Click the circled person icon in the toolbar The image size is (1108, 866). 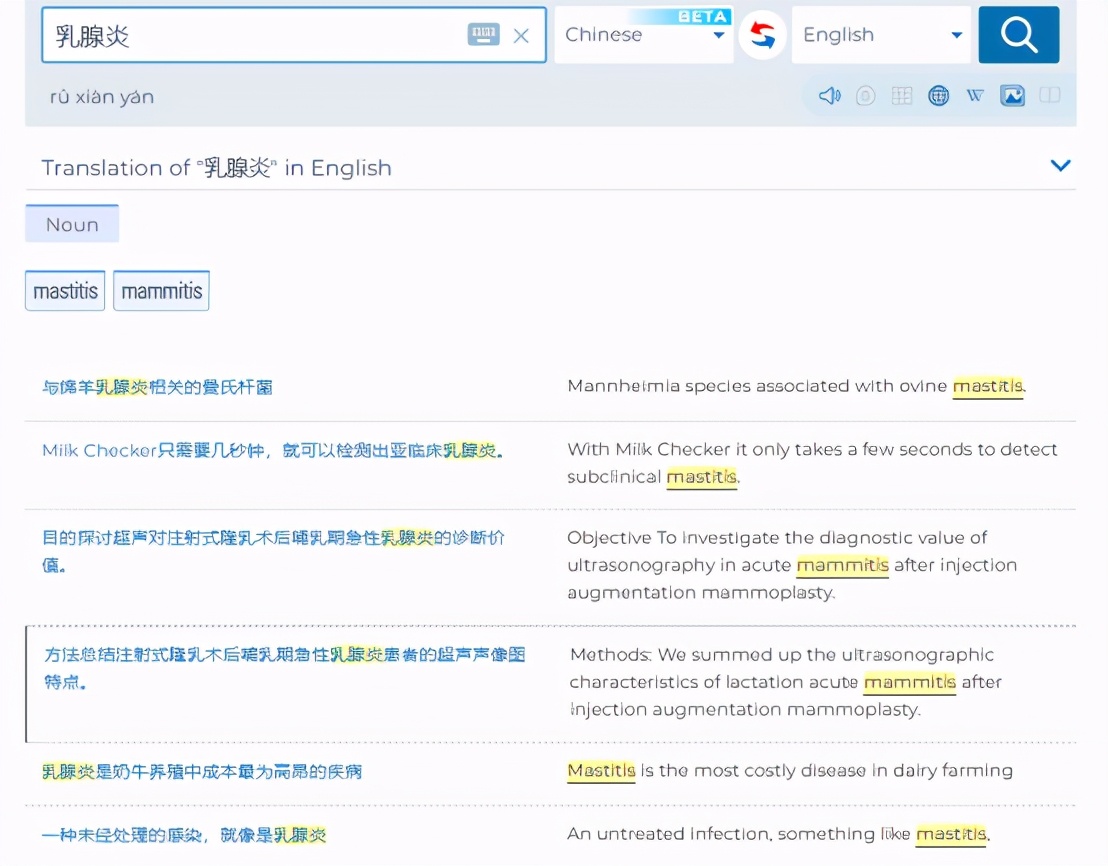[866, 95]
